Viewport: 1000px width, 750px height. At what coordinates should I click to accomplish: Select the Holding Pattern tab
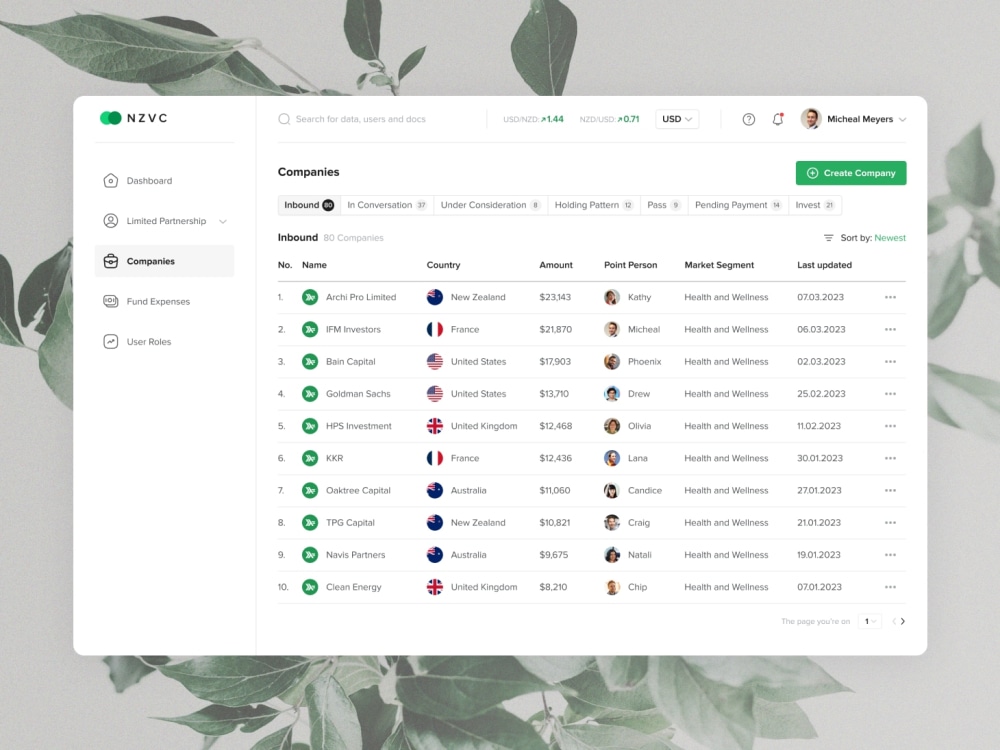point(593,205)
